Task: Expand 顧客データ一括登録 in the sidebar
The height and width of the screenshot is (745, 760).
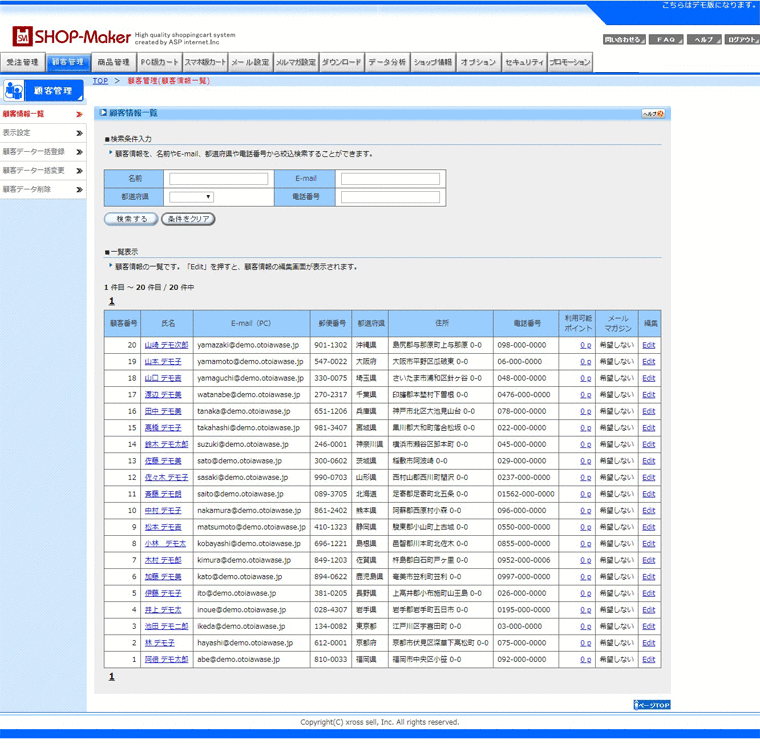Action: click(x=42, y=152)
